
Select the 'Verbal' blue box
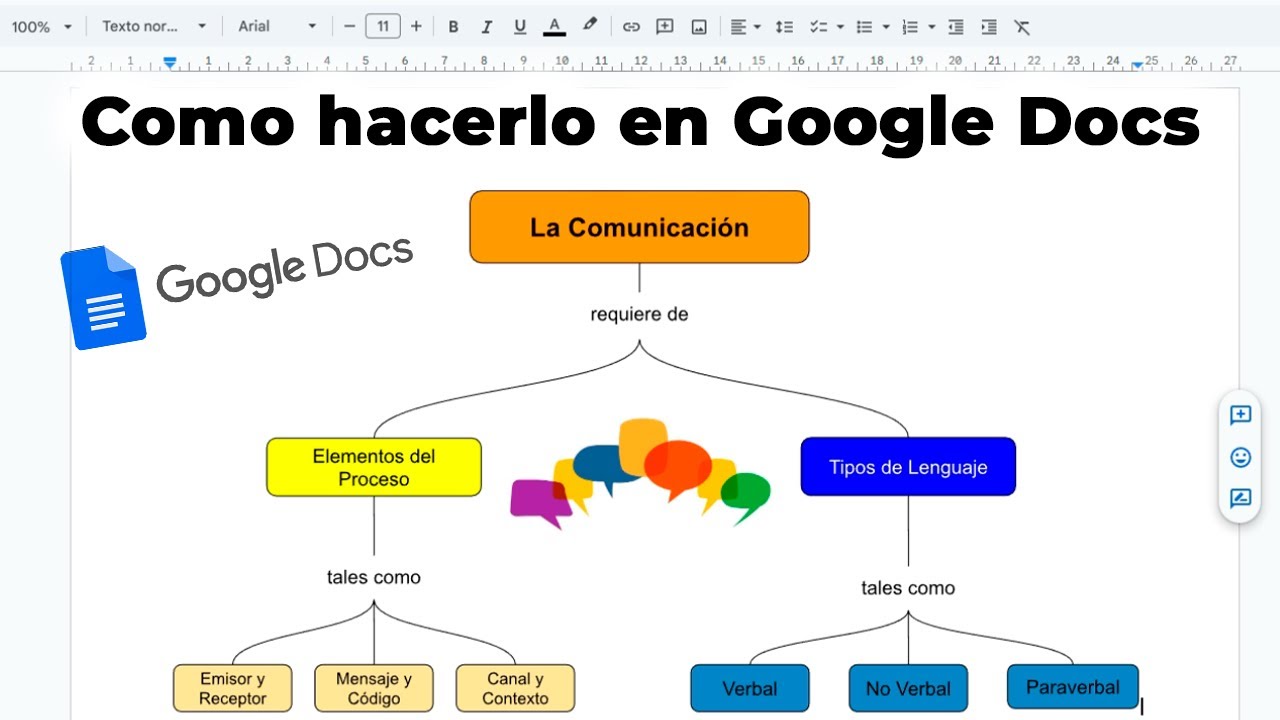pyautogui.click(x=750, y=688)
